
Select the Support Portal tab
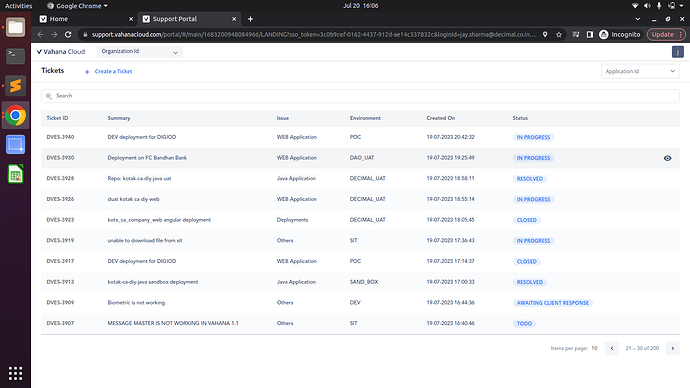click(190, 19)
